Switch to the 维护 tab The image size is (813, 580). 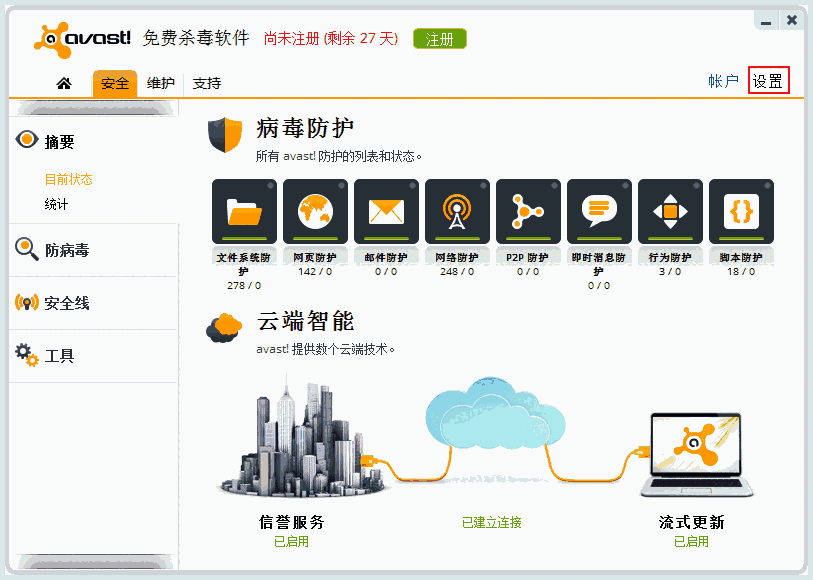point(160,84)
